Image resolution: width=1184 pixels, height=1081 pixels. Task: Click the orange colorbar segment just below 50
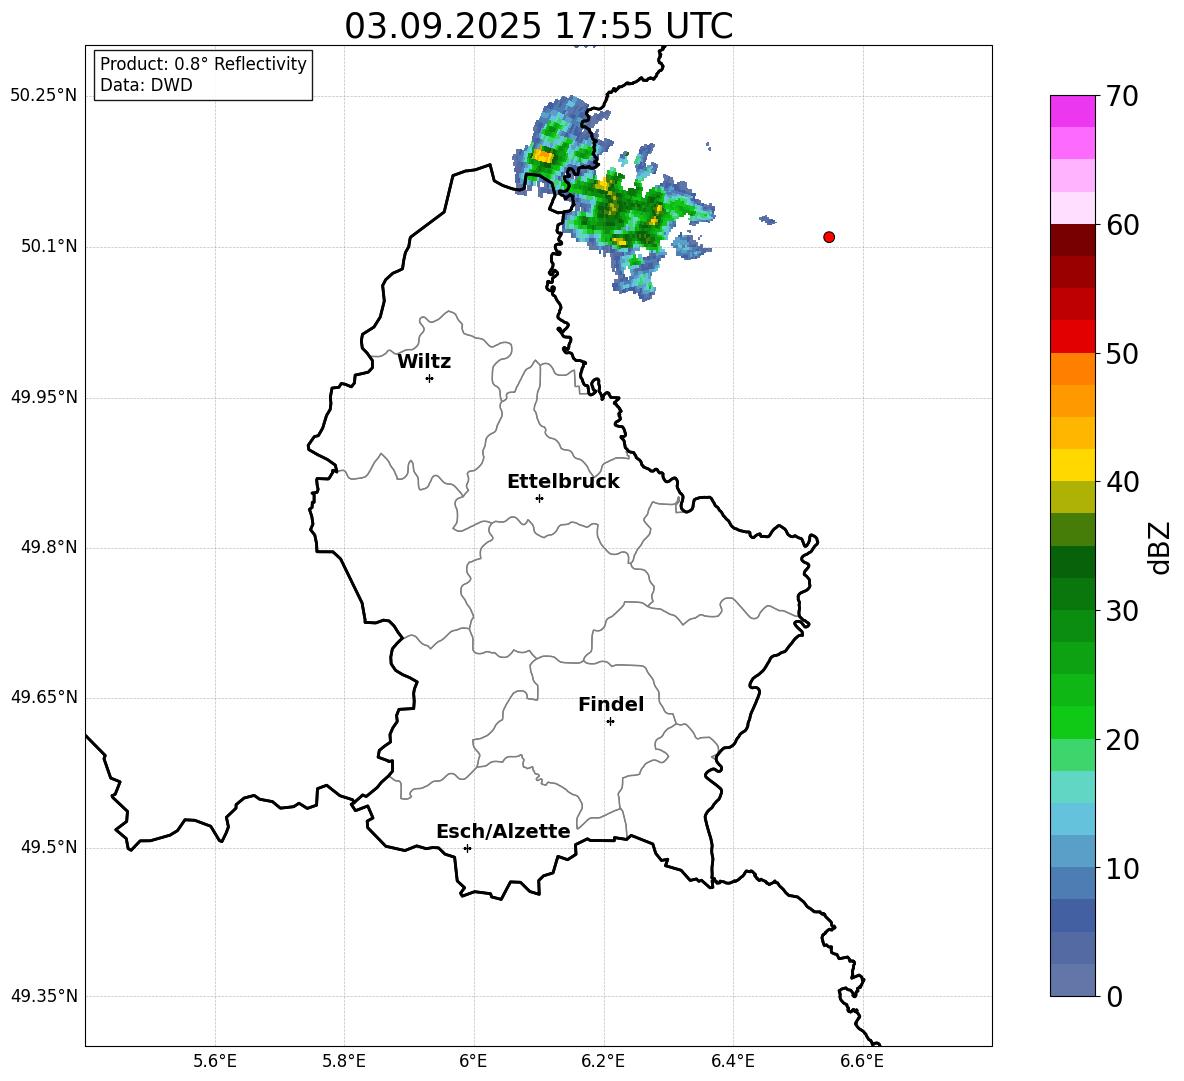[x=1072, y=368]
